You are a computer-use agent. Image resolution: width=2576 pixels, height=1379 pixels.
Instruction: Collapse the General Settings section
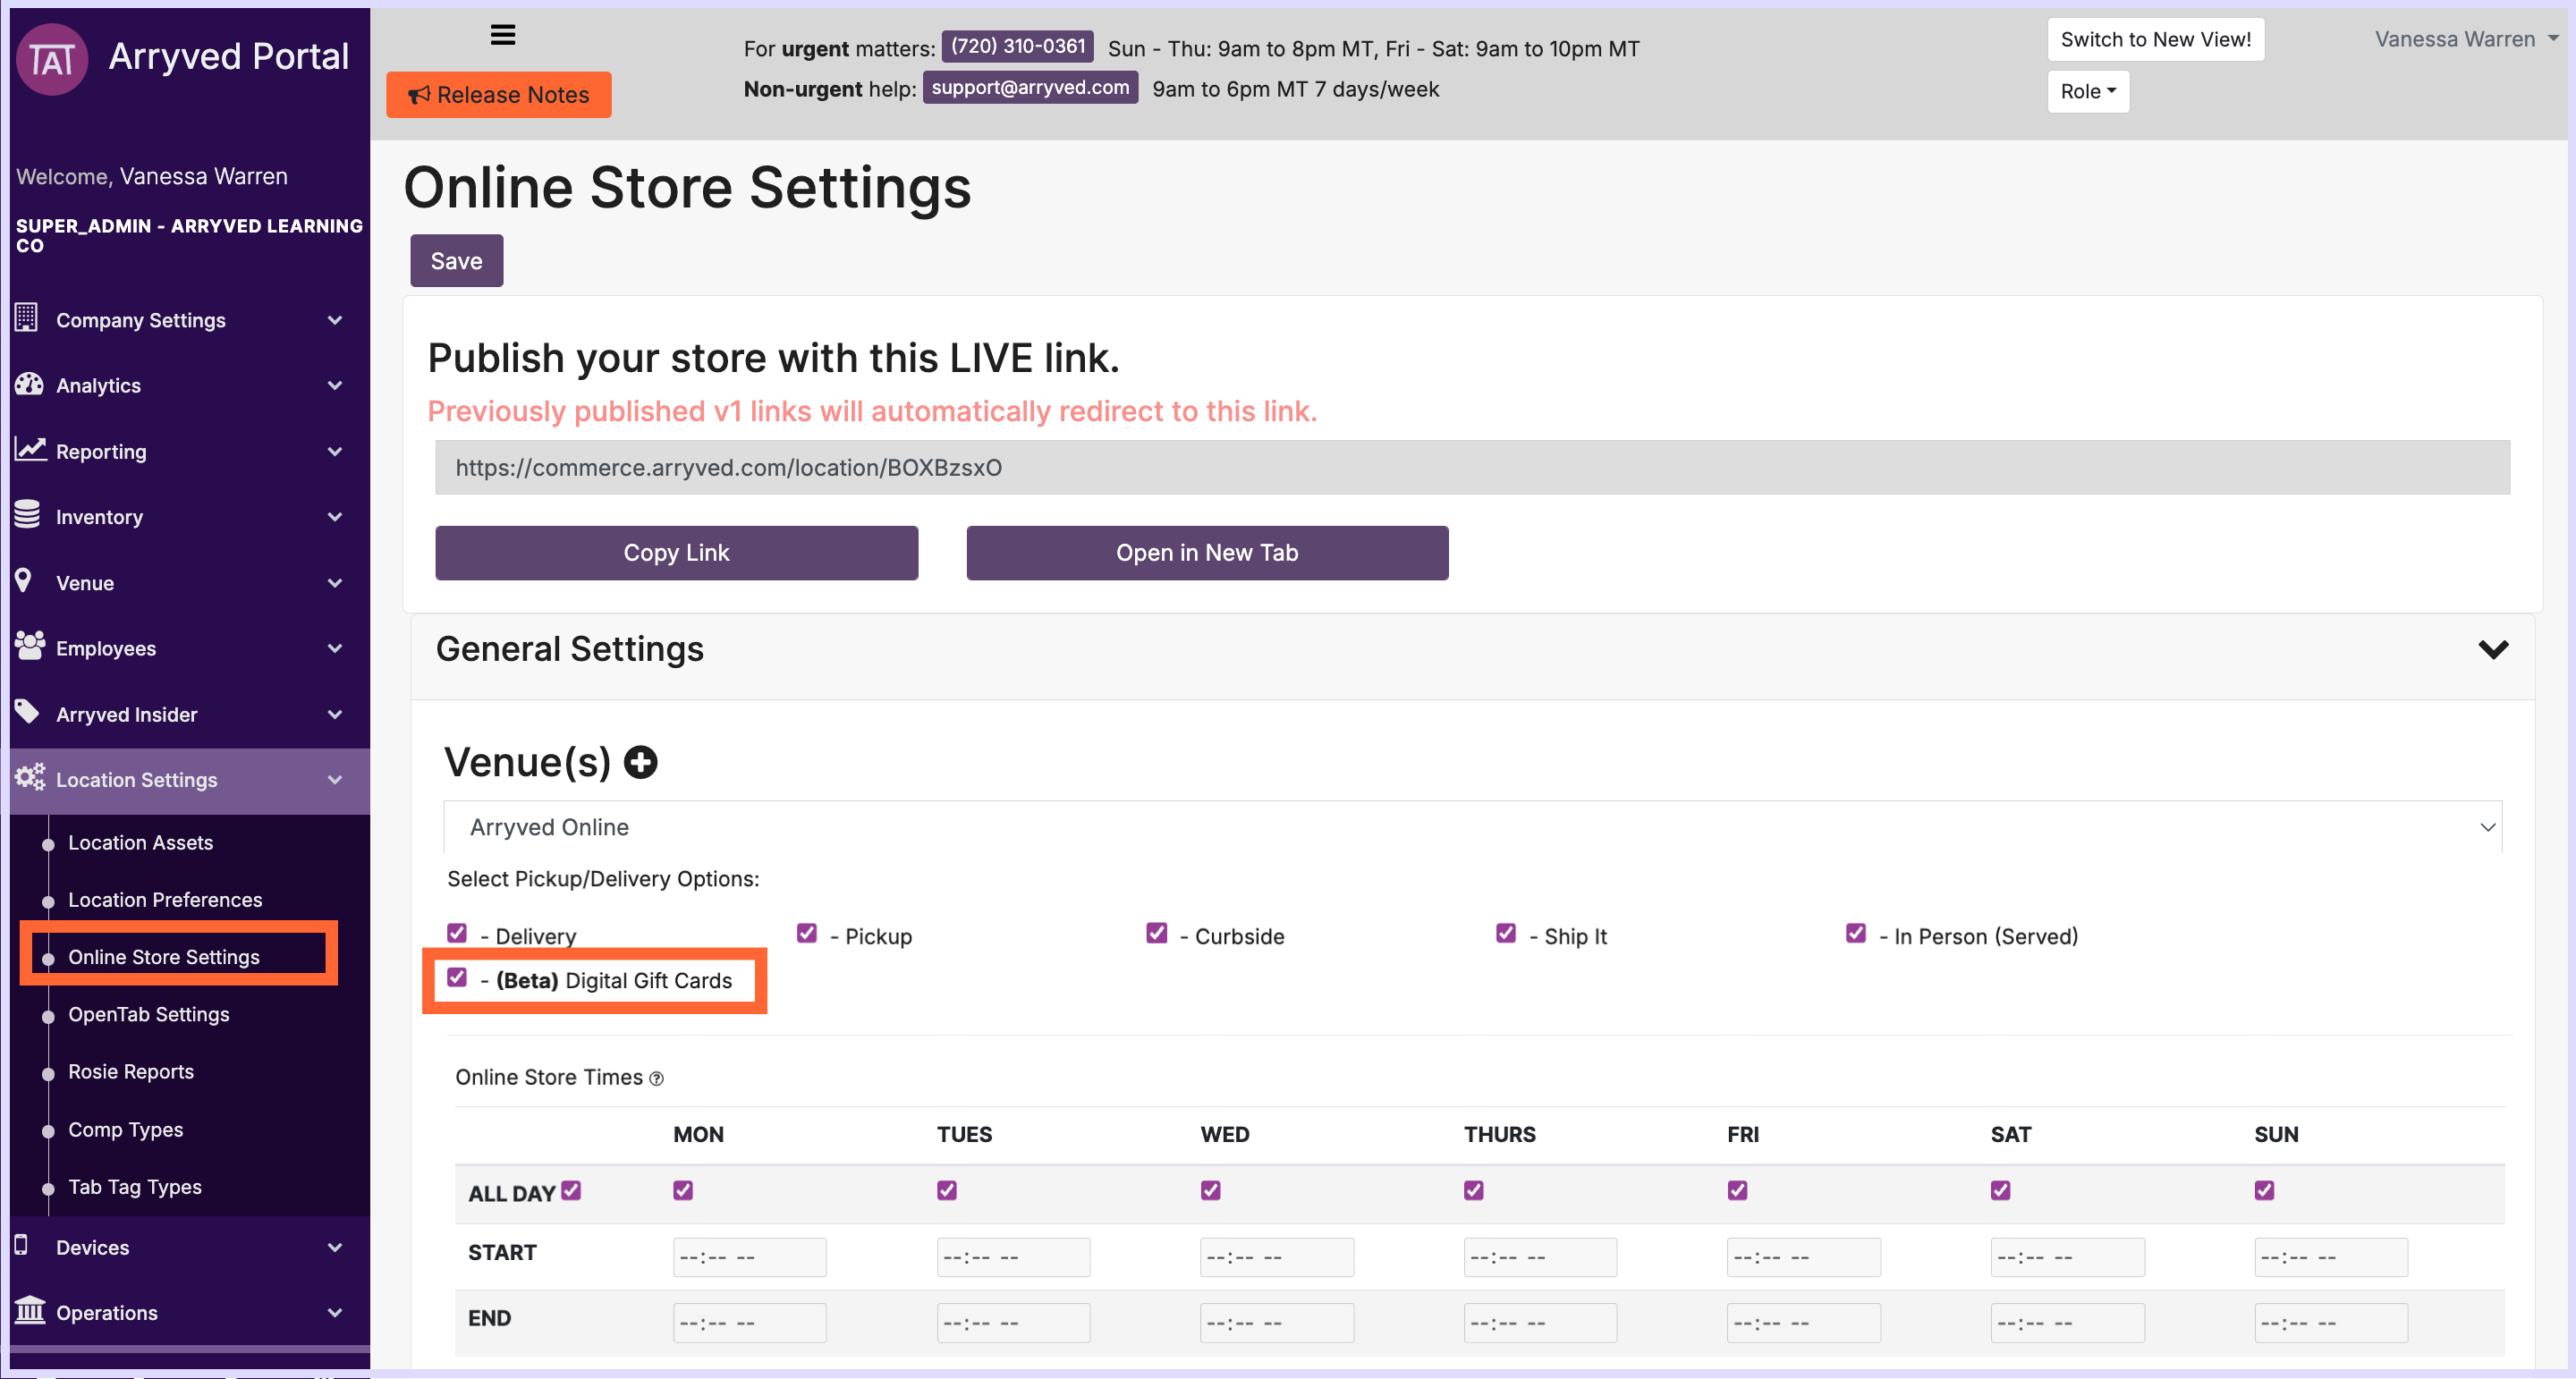click(2493, 650)
